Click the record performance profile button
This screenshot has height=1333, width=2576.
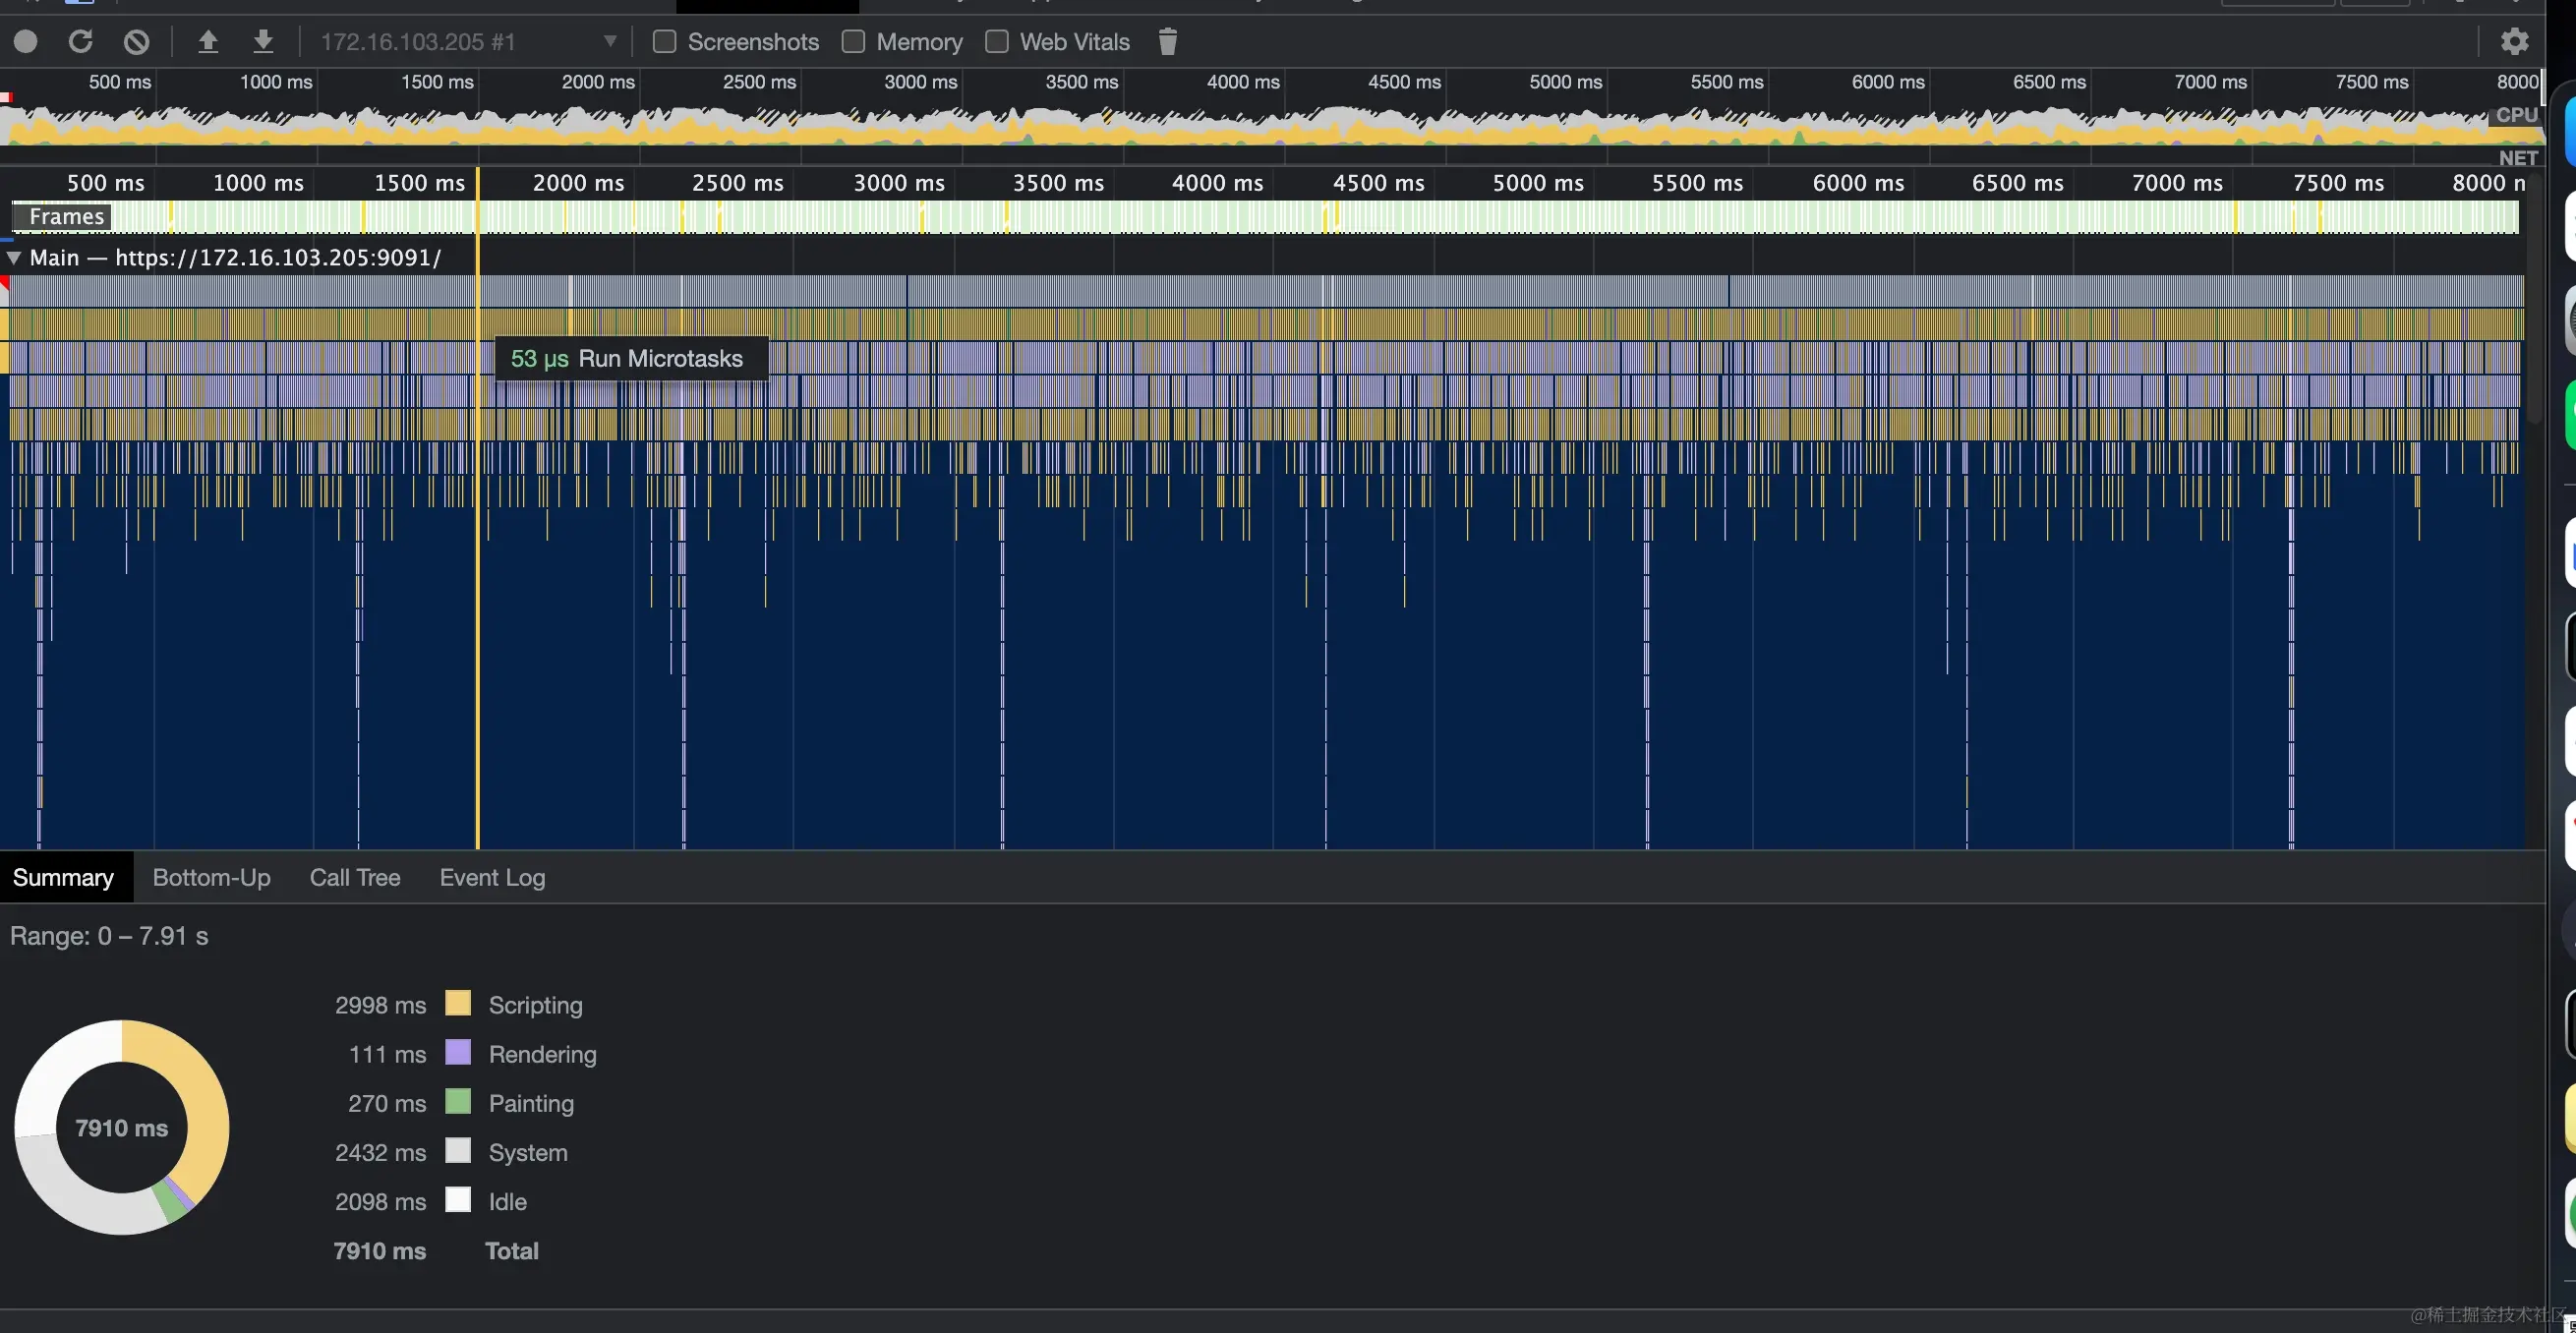(26, 41)
